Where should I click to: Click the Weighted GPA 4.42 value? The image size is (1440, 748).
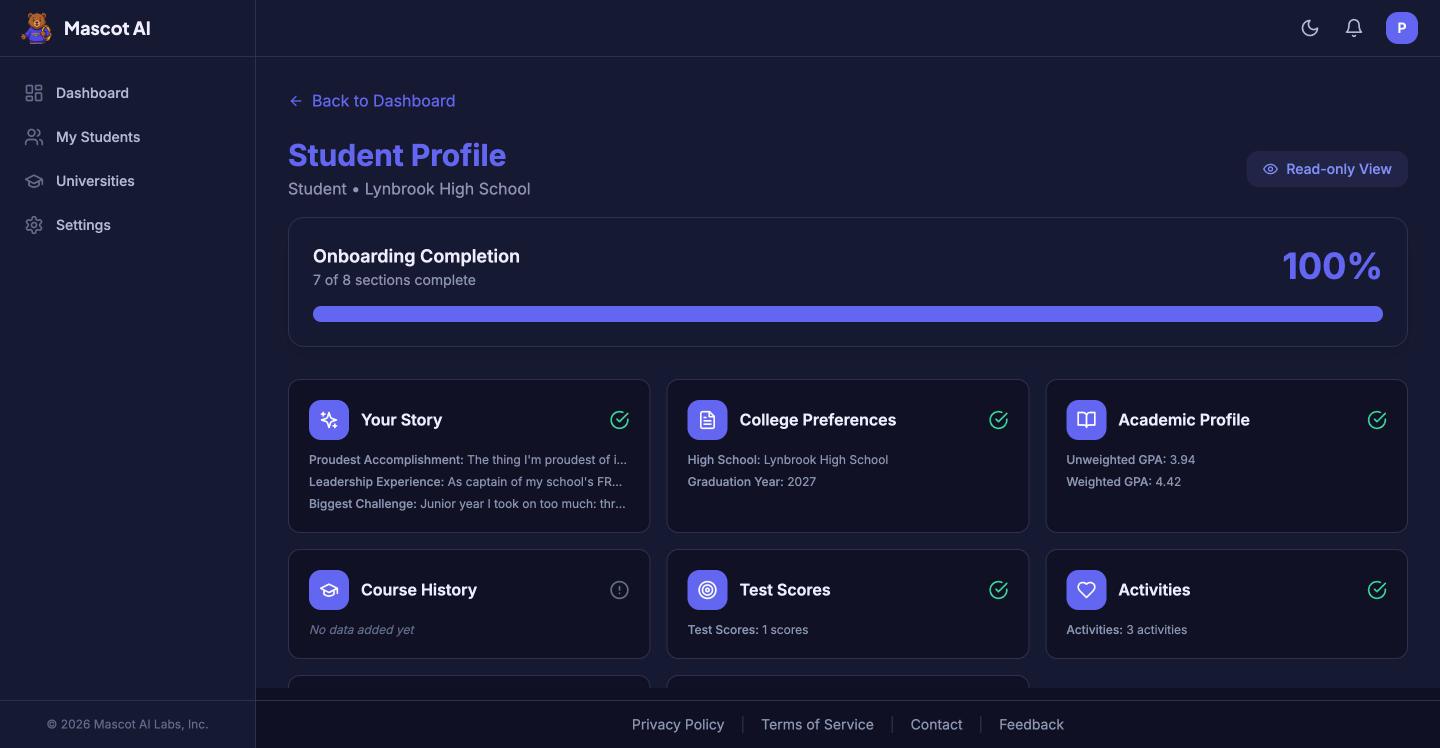point(1168,482)
